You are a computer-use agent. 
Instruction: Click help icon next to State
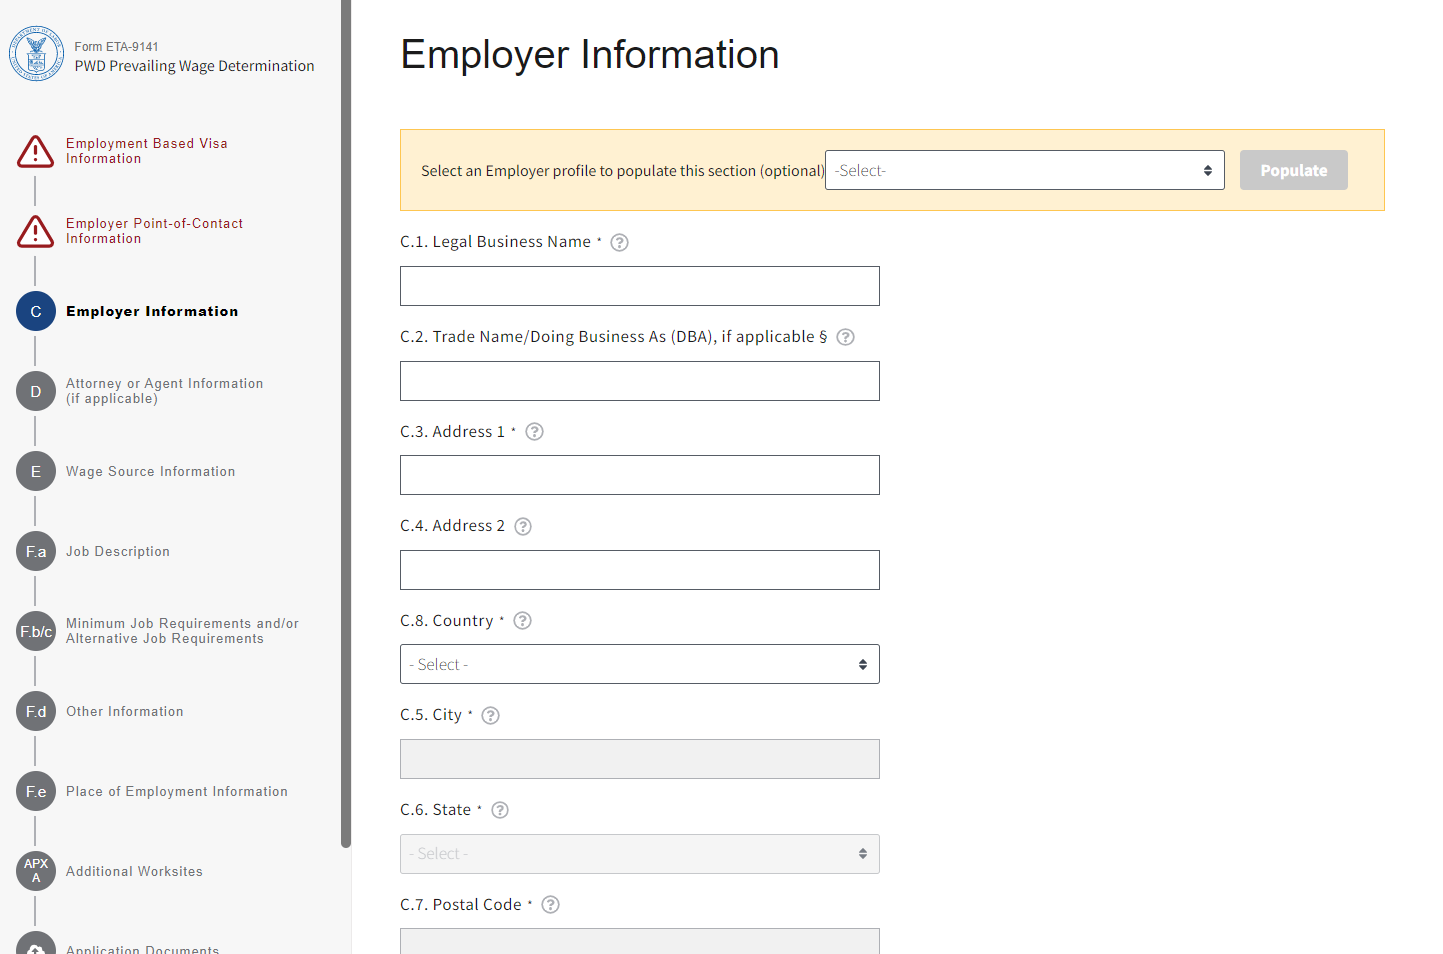click(500, 811)
